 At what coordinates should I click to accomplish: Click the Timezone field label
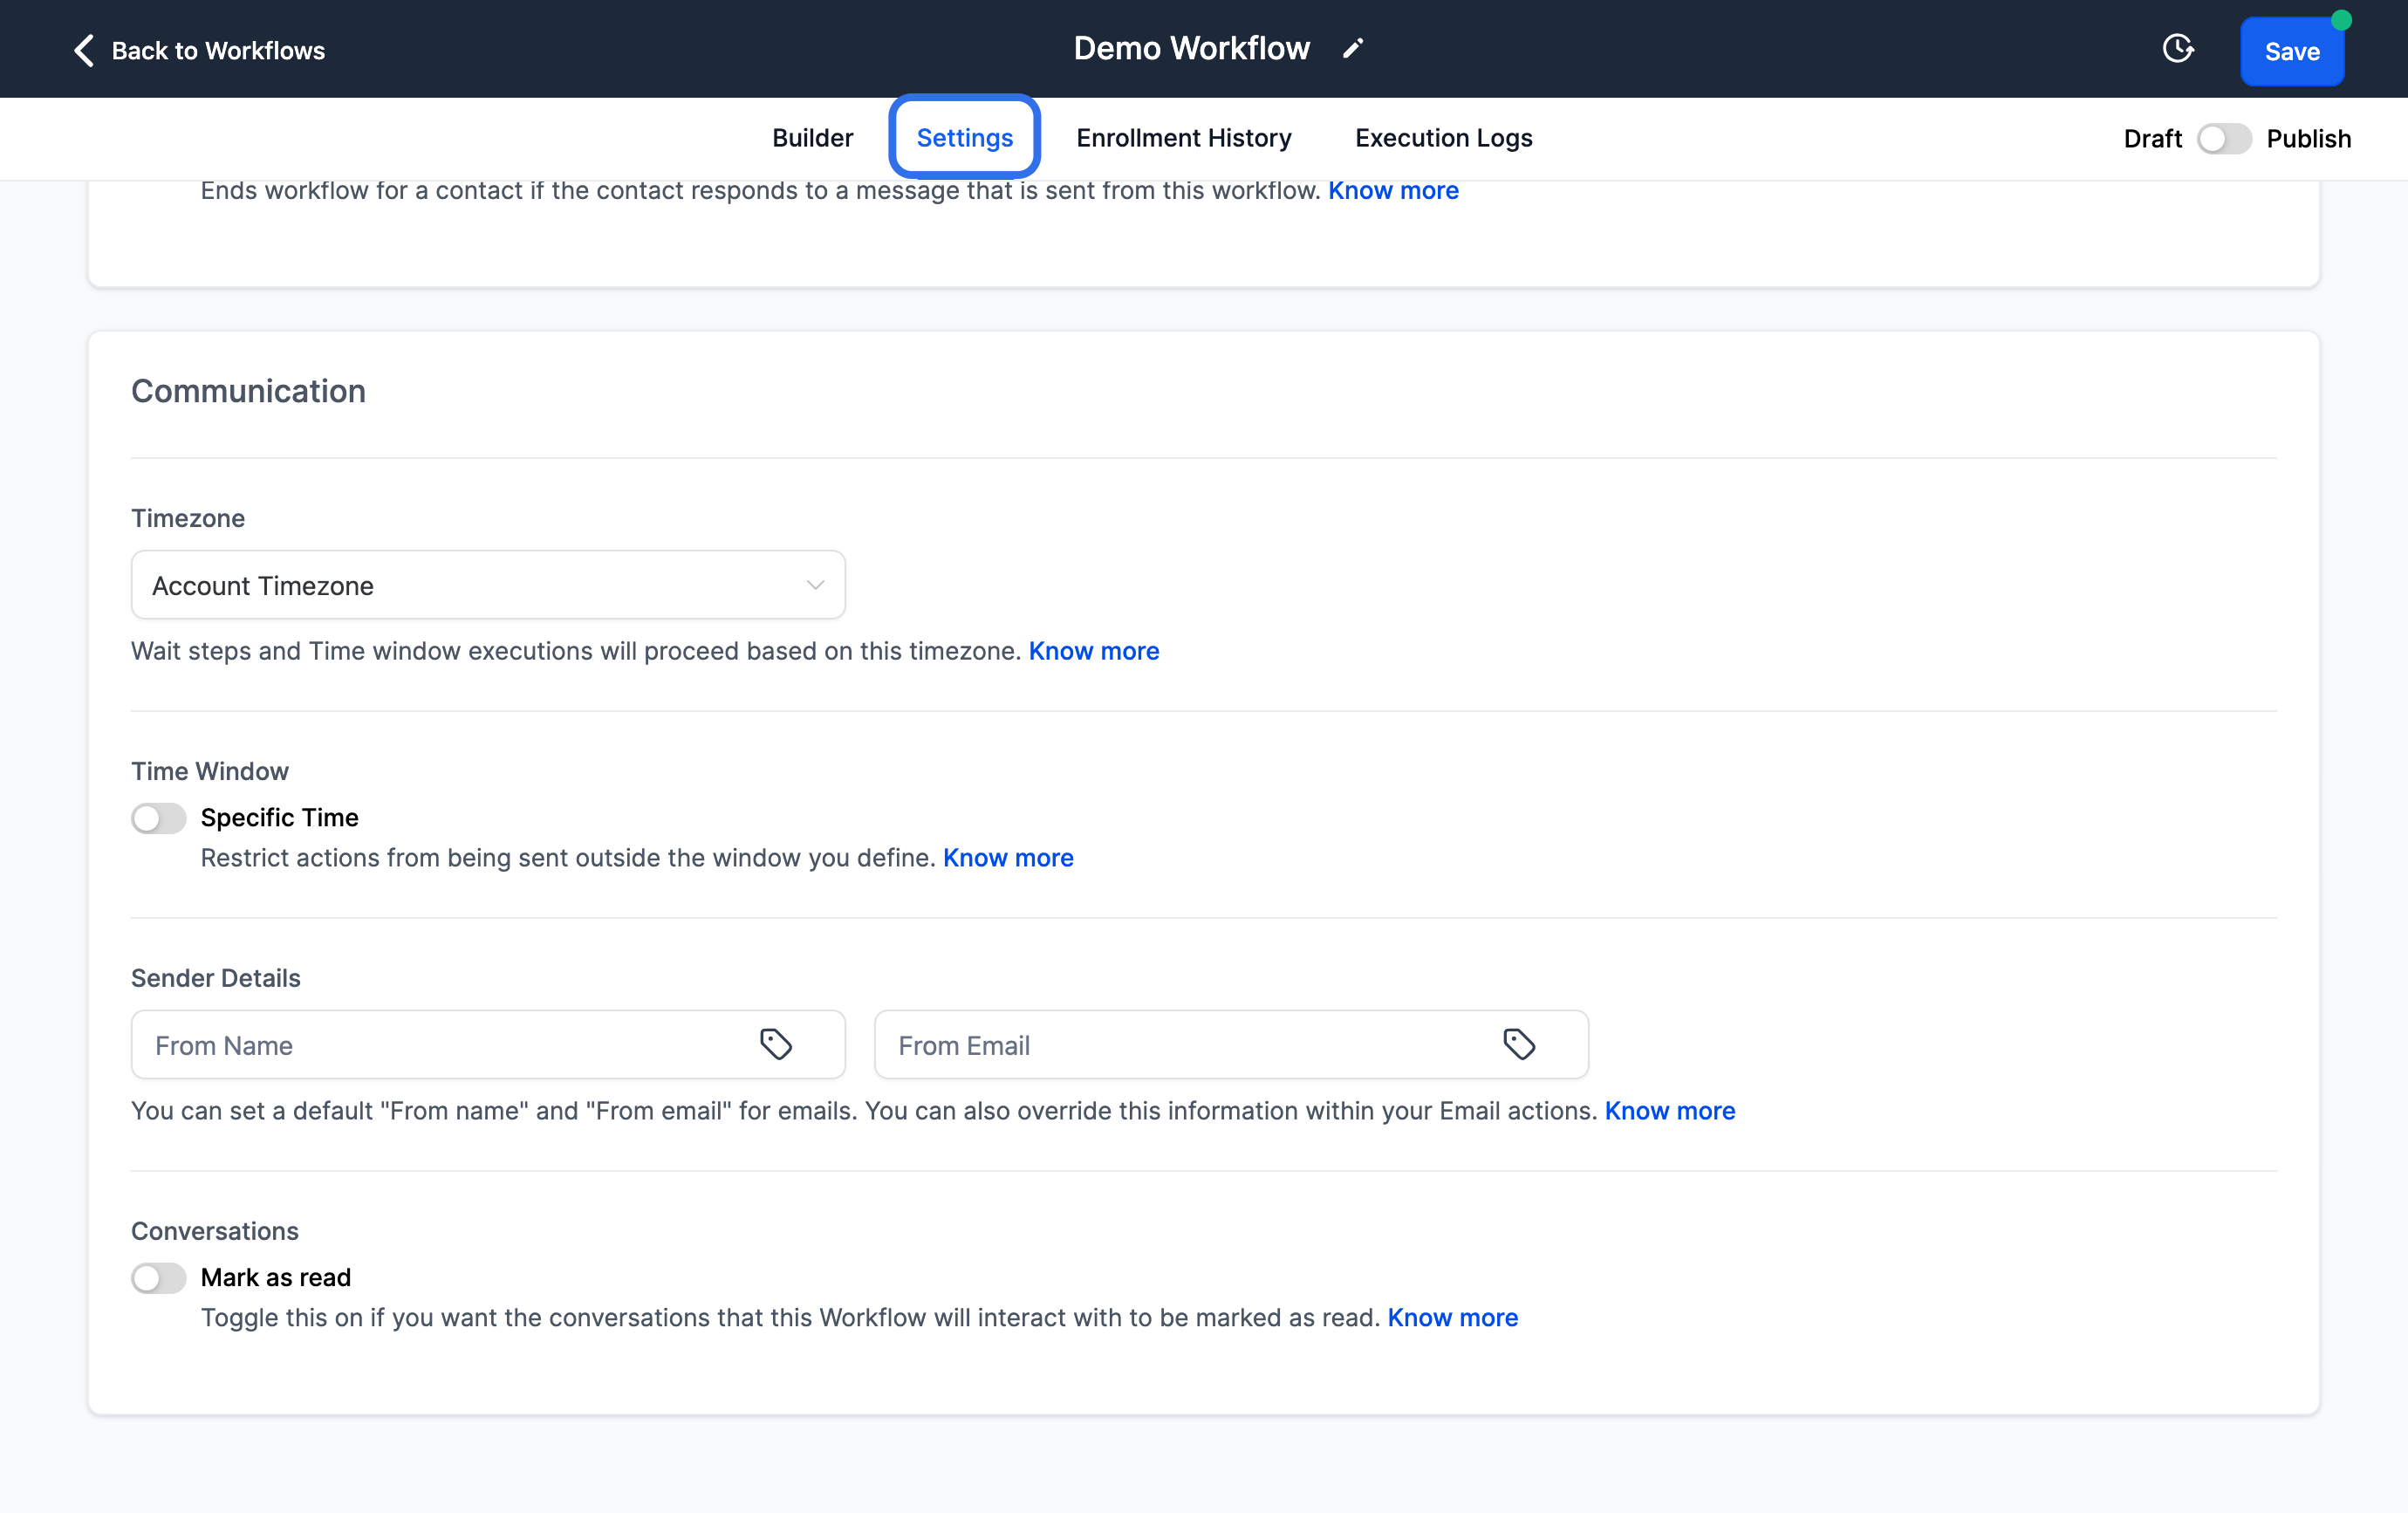tap(187, 518)
